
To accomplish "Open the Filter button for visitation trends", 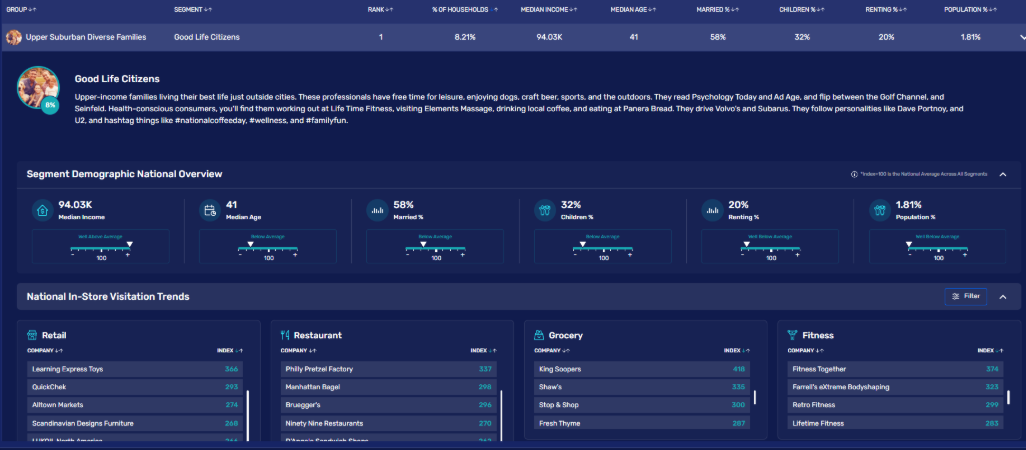I will pos(966,296).
